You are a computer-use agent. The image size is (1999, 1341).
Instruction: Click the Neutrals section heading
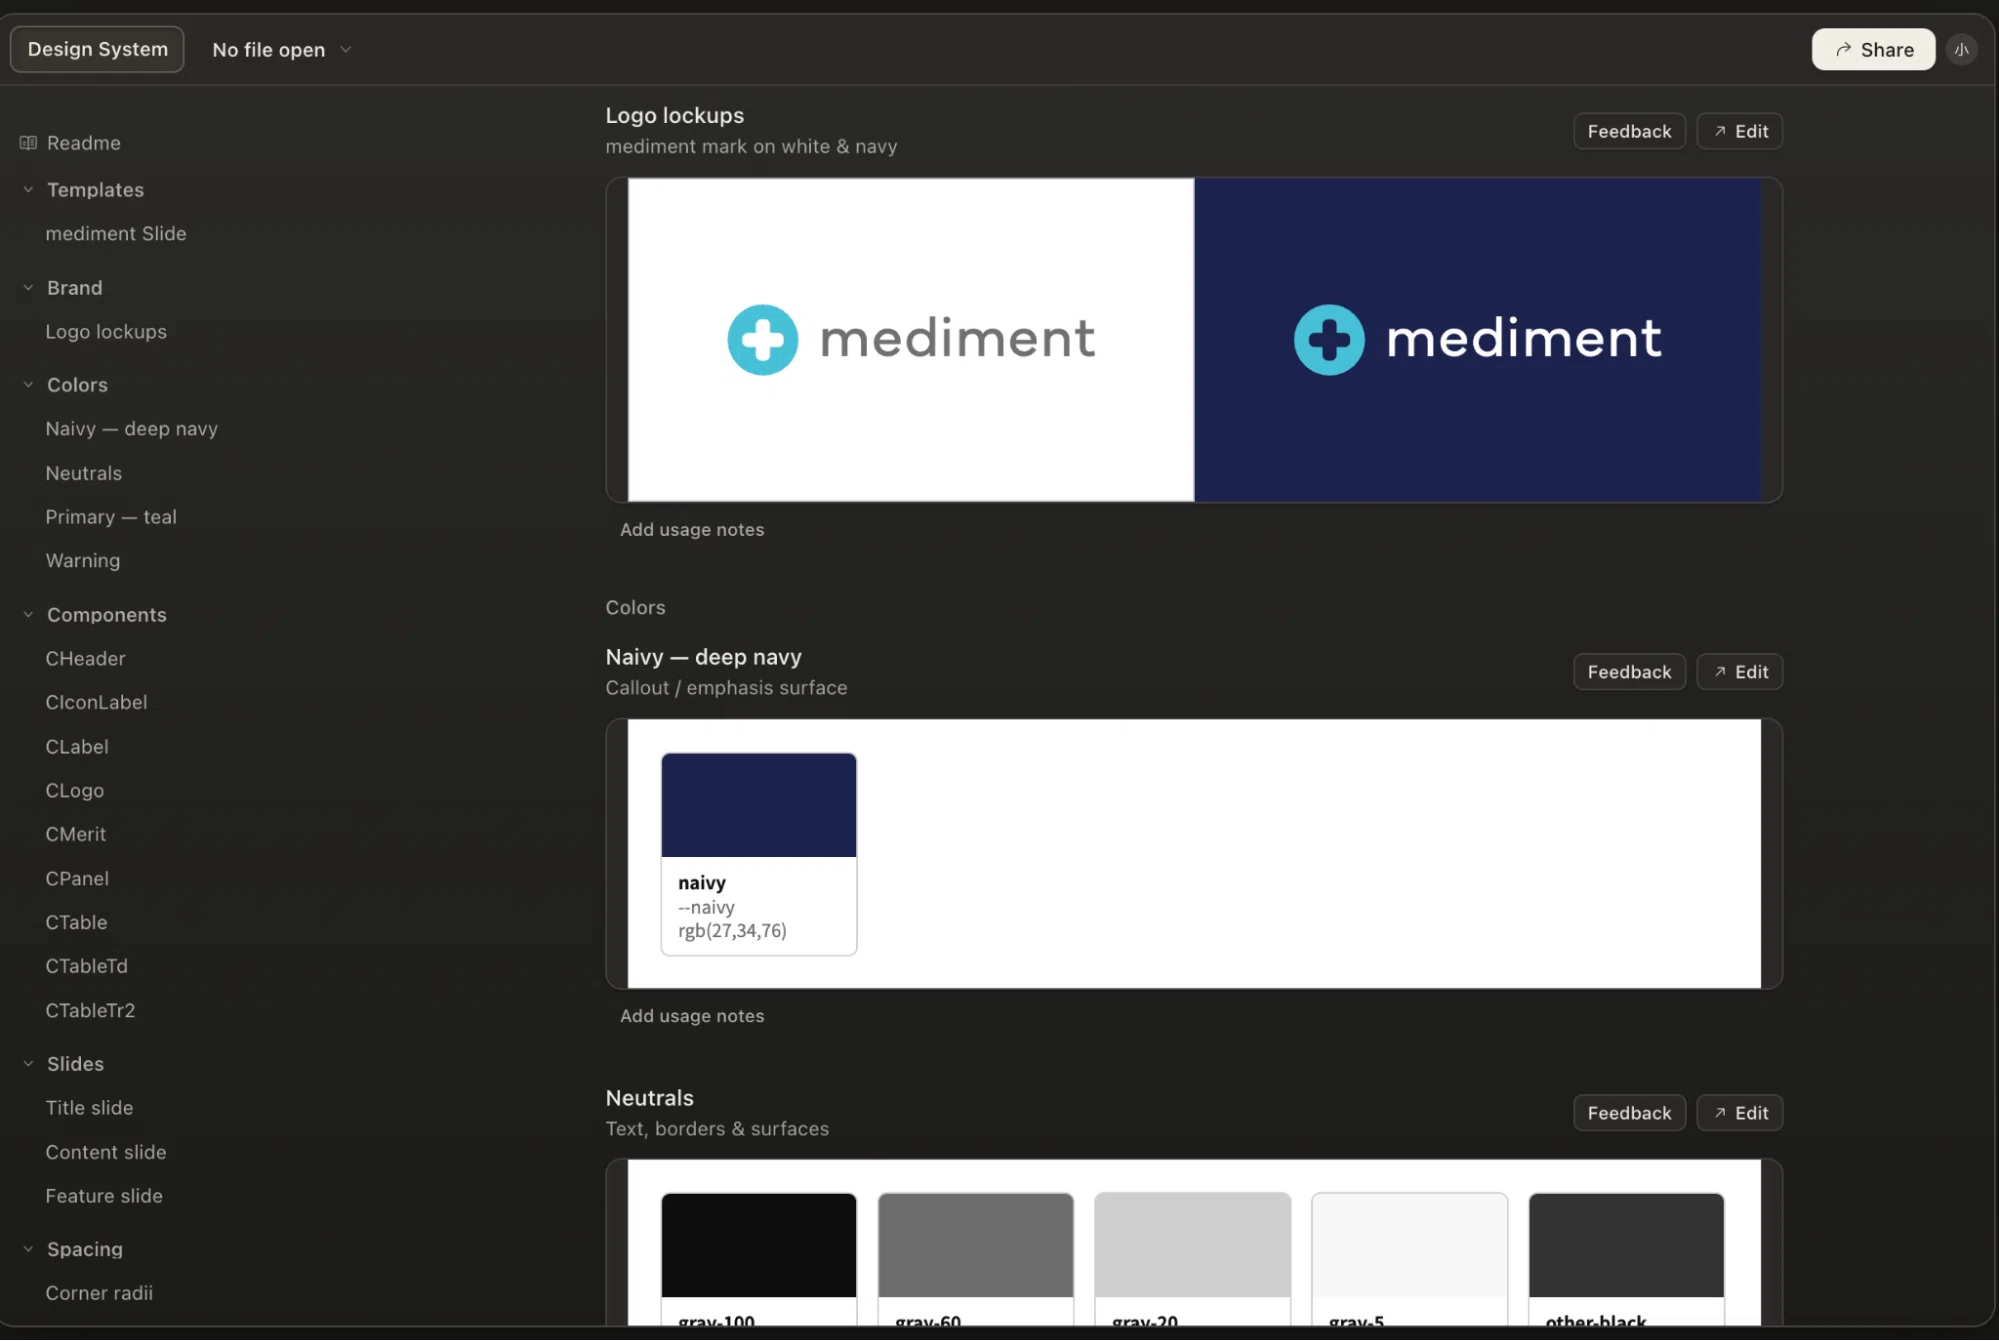650,1098
